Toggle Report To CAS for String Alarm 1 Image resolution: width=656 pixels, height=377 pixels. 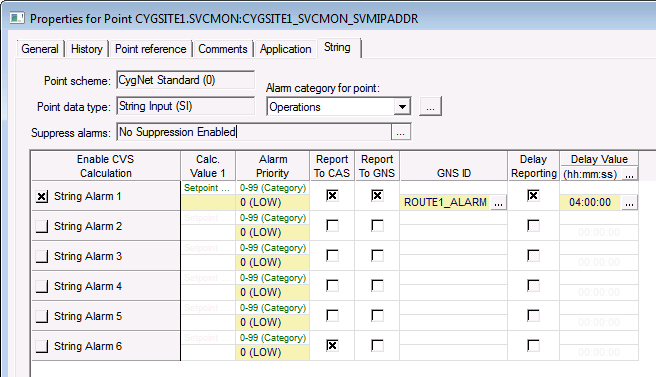[x=332, y=195]
